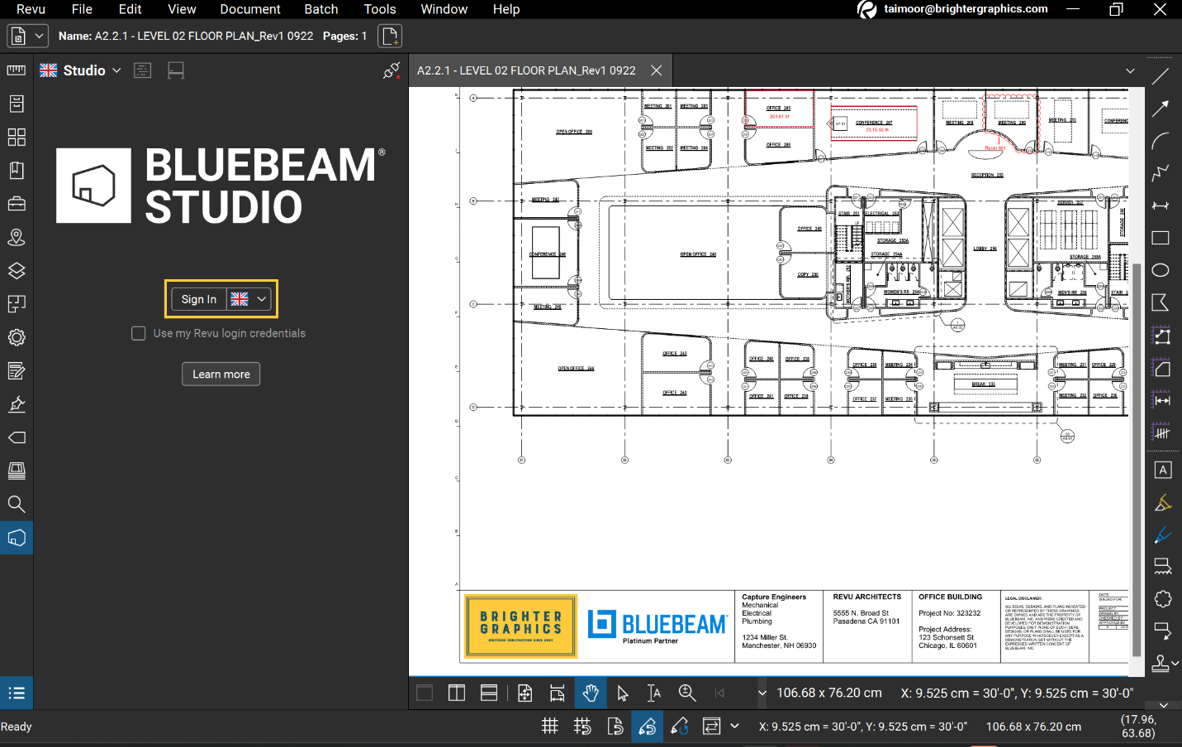This screenshot has height=747, width=1182.
Task: Activate the Pan hand tool
Action: [x=590, y=692]
